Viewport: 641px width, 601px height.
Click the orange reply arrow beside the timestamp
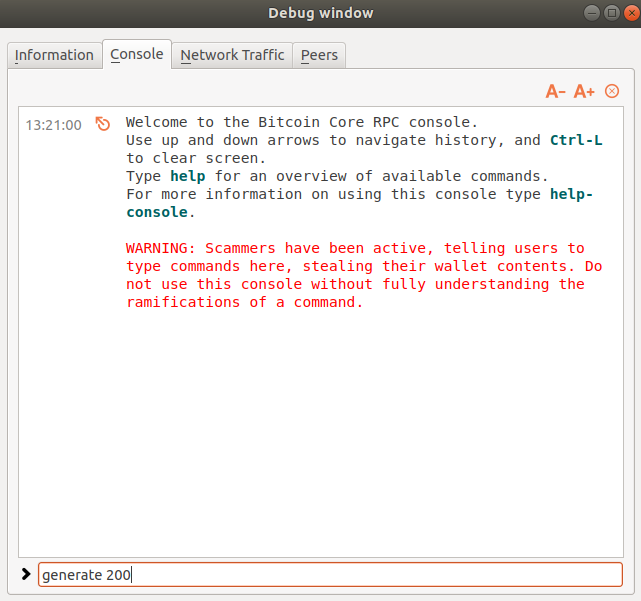coord(102,124)
